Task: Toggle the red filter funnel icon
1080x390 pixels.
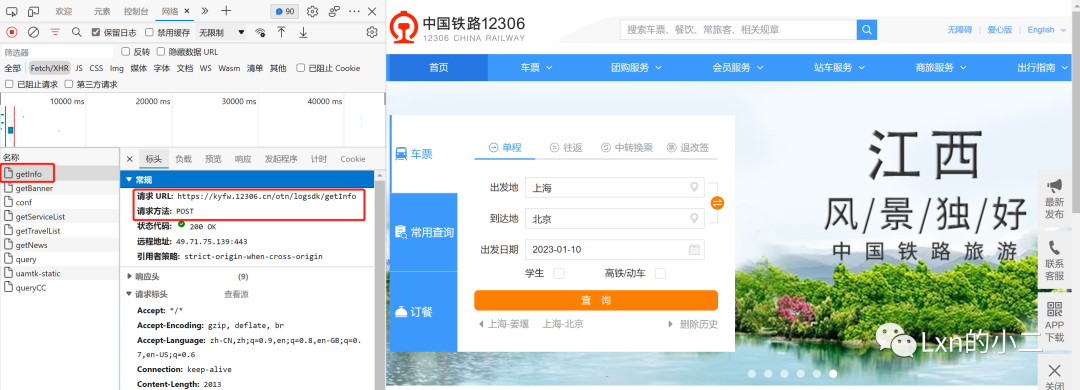Action: pos(55,32)
